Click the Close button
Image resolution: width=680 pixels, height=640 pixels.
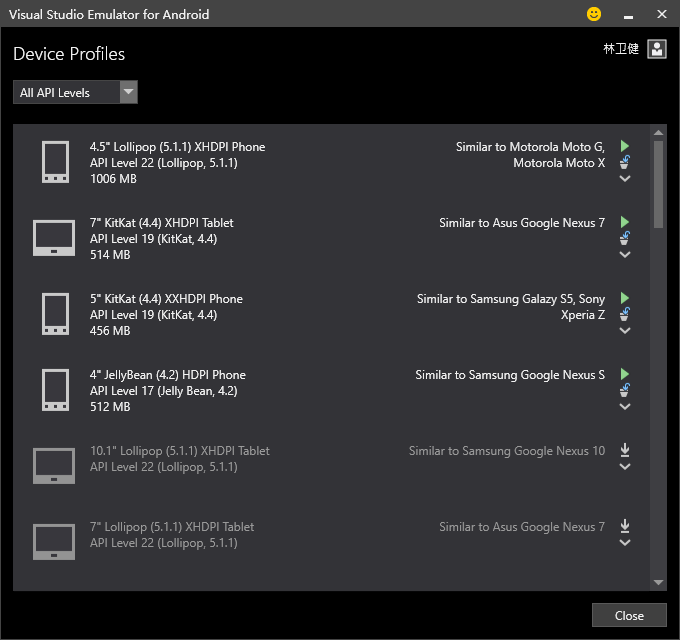(629, 615)
